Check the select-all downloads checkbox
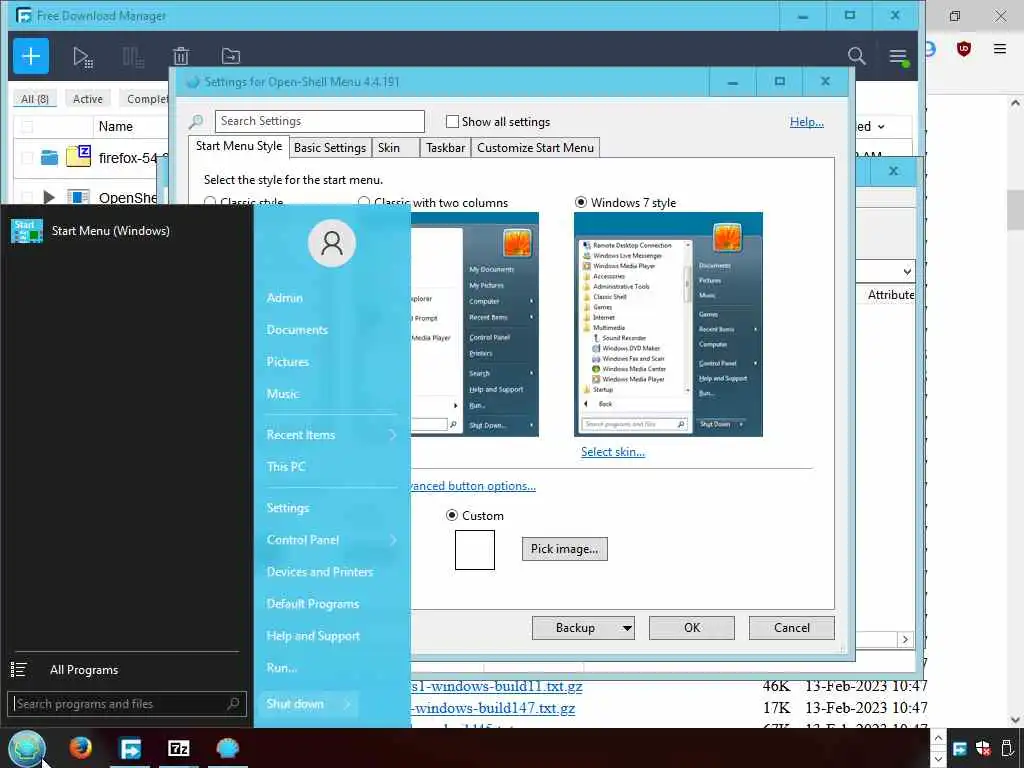 click(27, 127)
